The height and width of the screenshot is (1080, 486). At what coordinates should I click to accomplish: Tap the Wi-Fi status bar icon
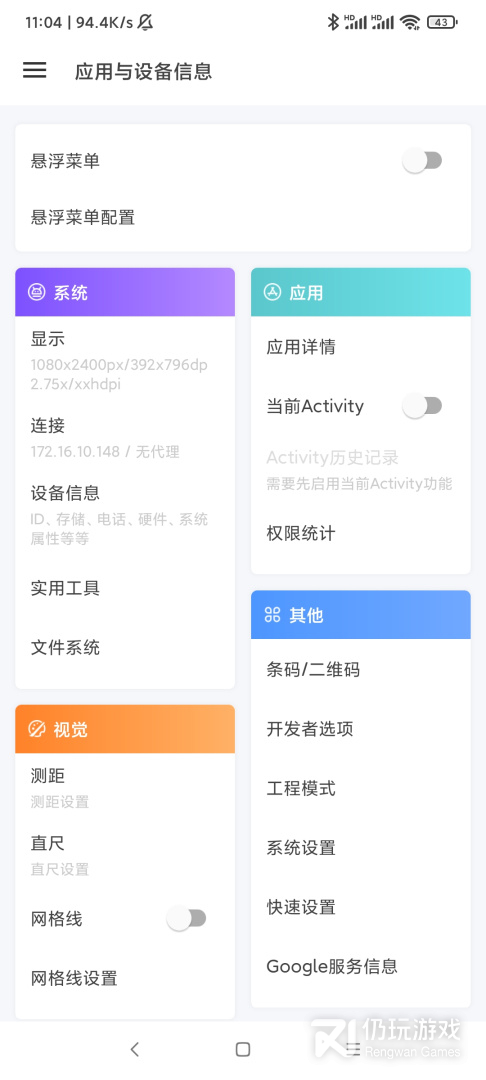tap(411, 23)
